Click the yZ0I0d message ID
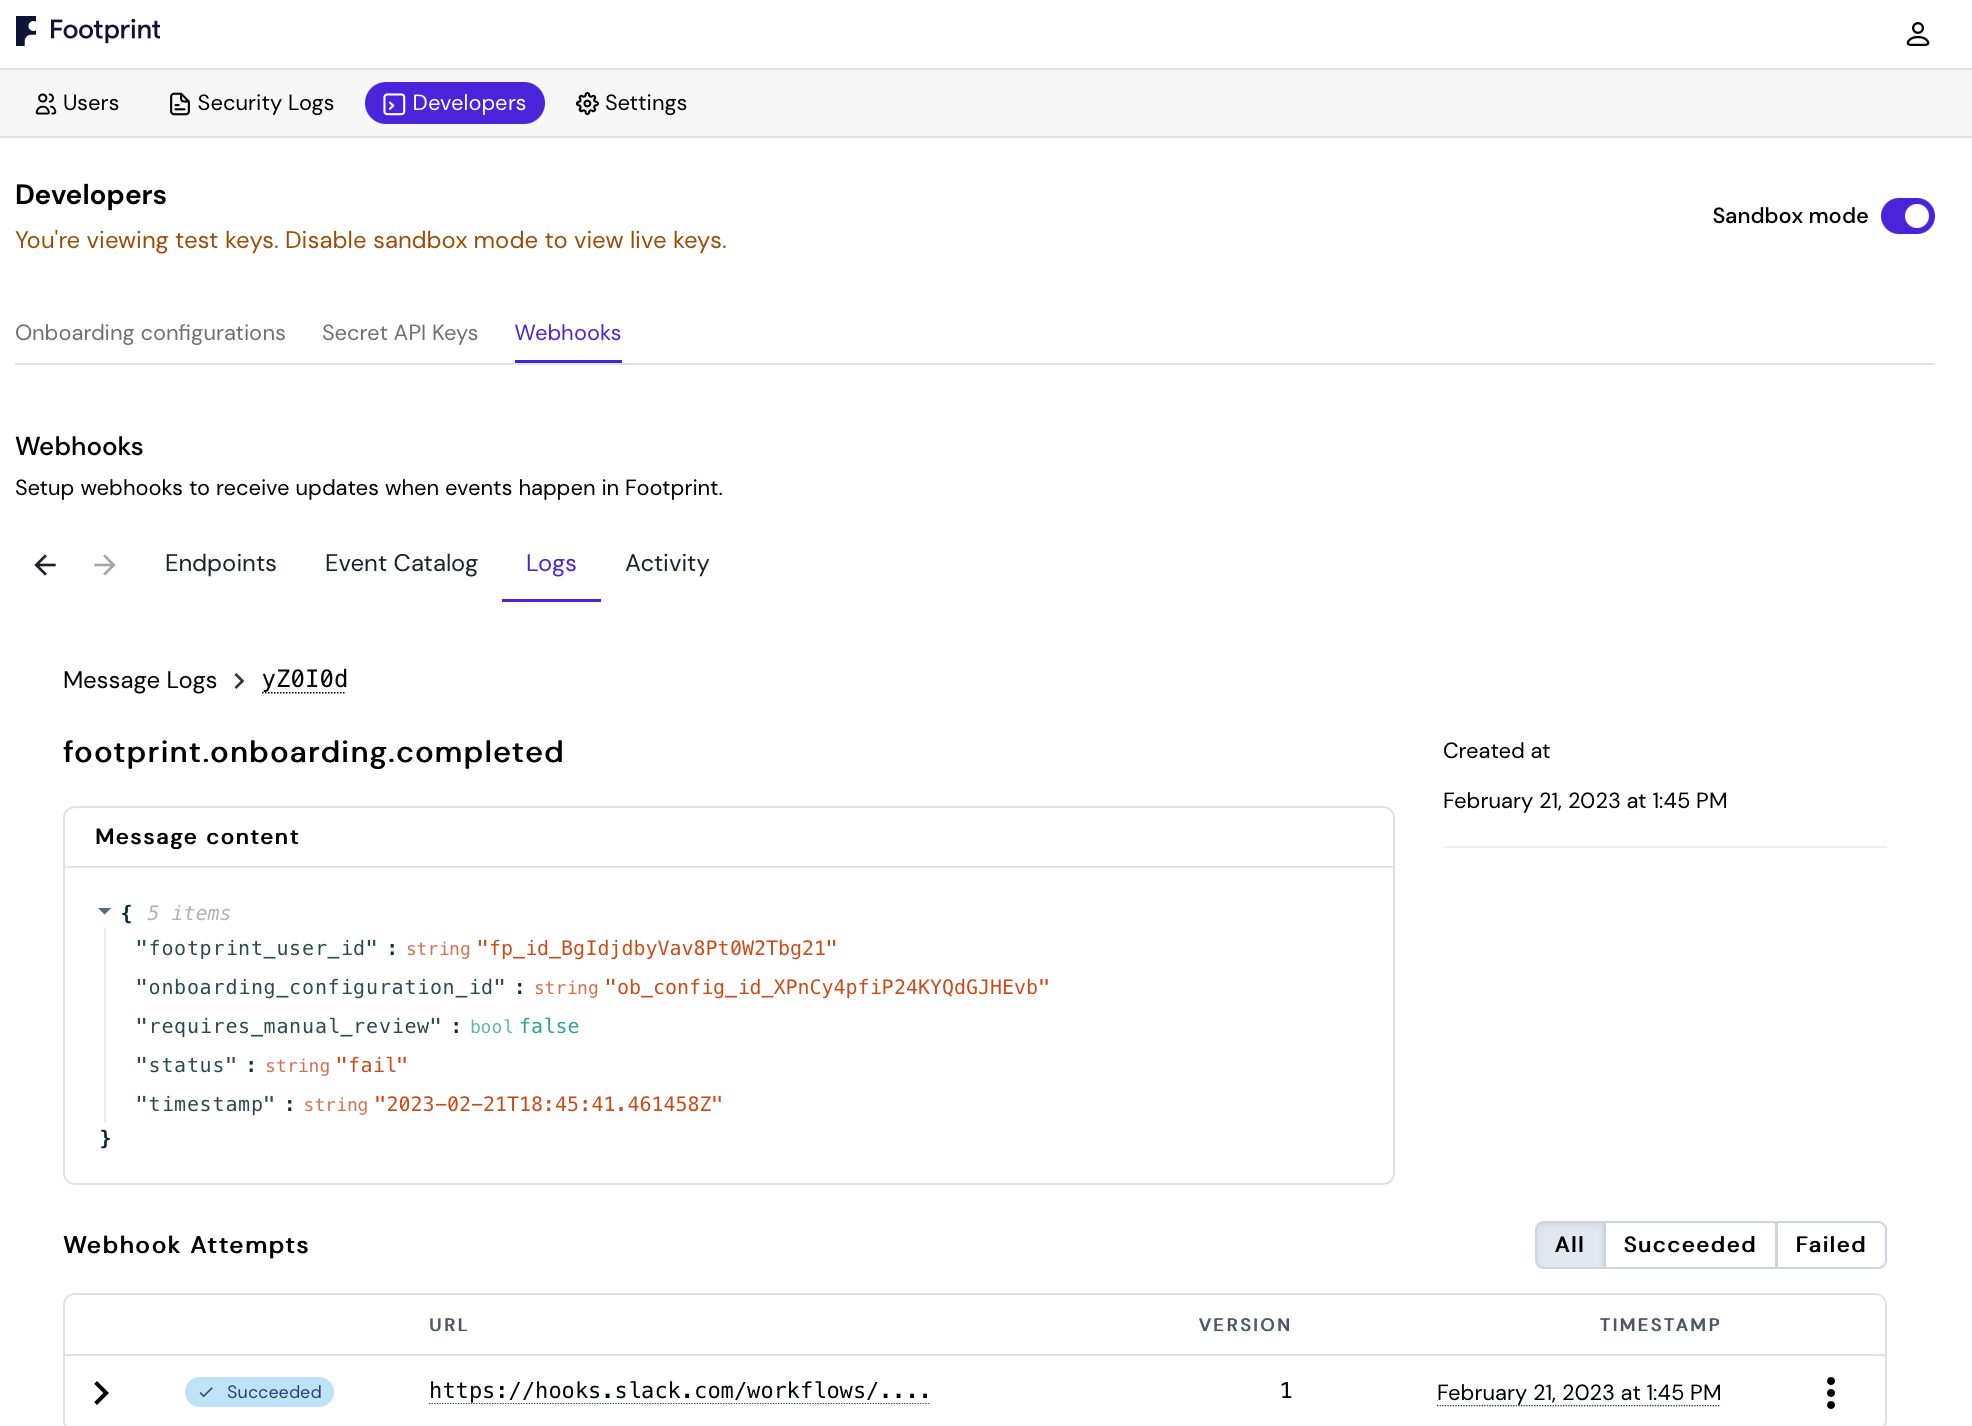The height and width of the screenshot is (1426, 1972). tap(304, 680)
